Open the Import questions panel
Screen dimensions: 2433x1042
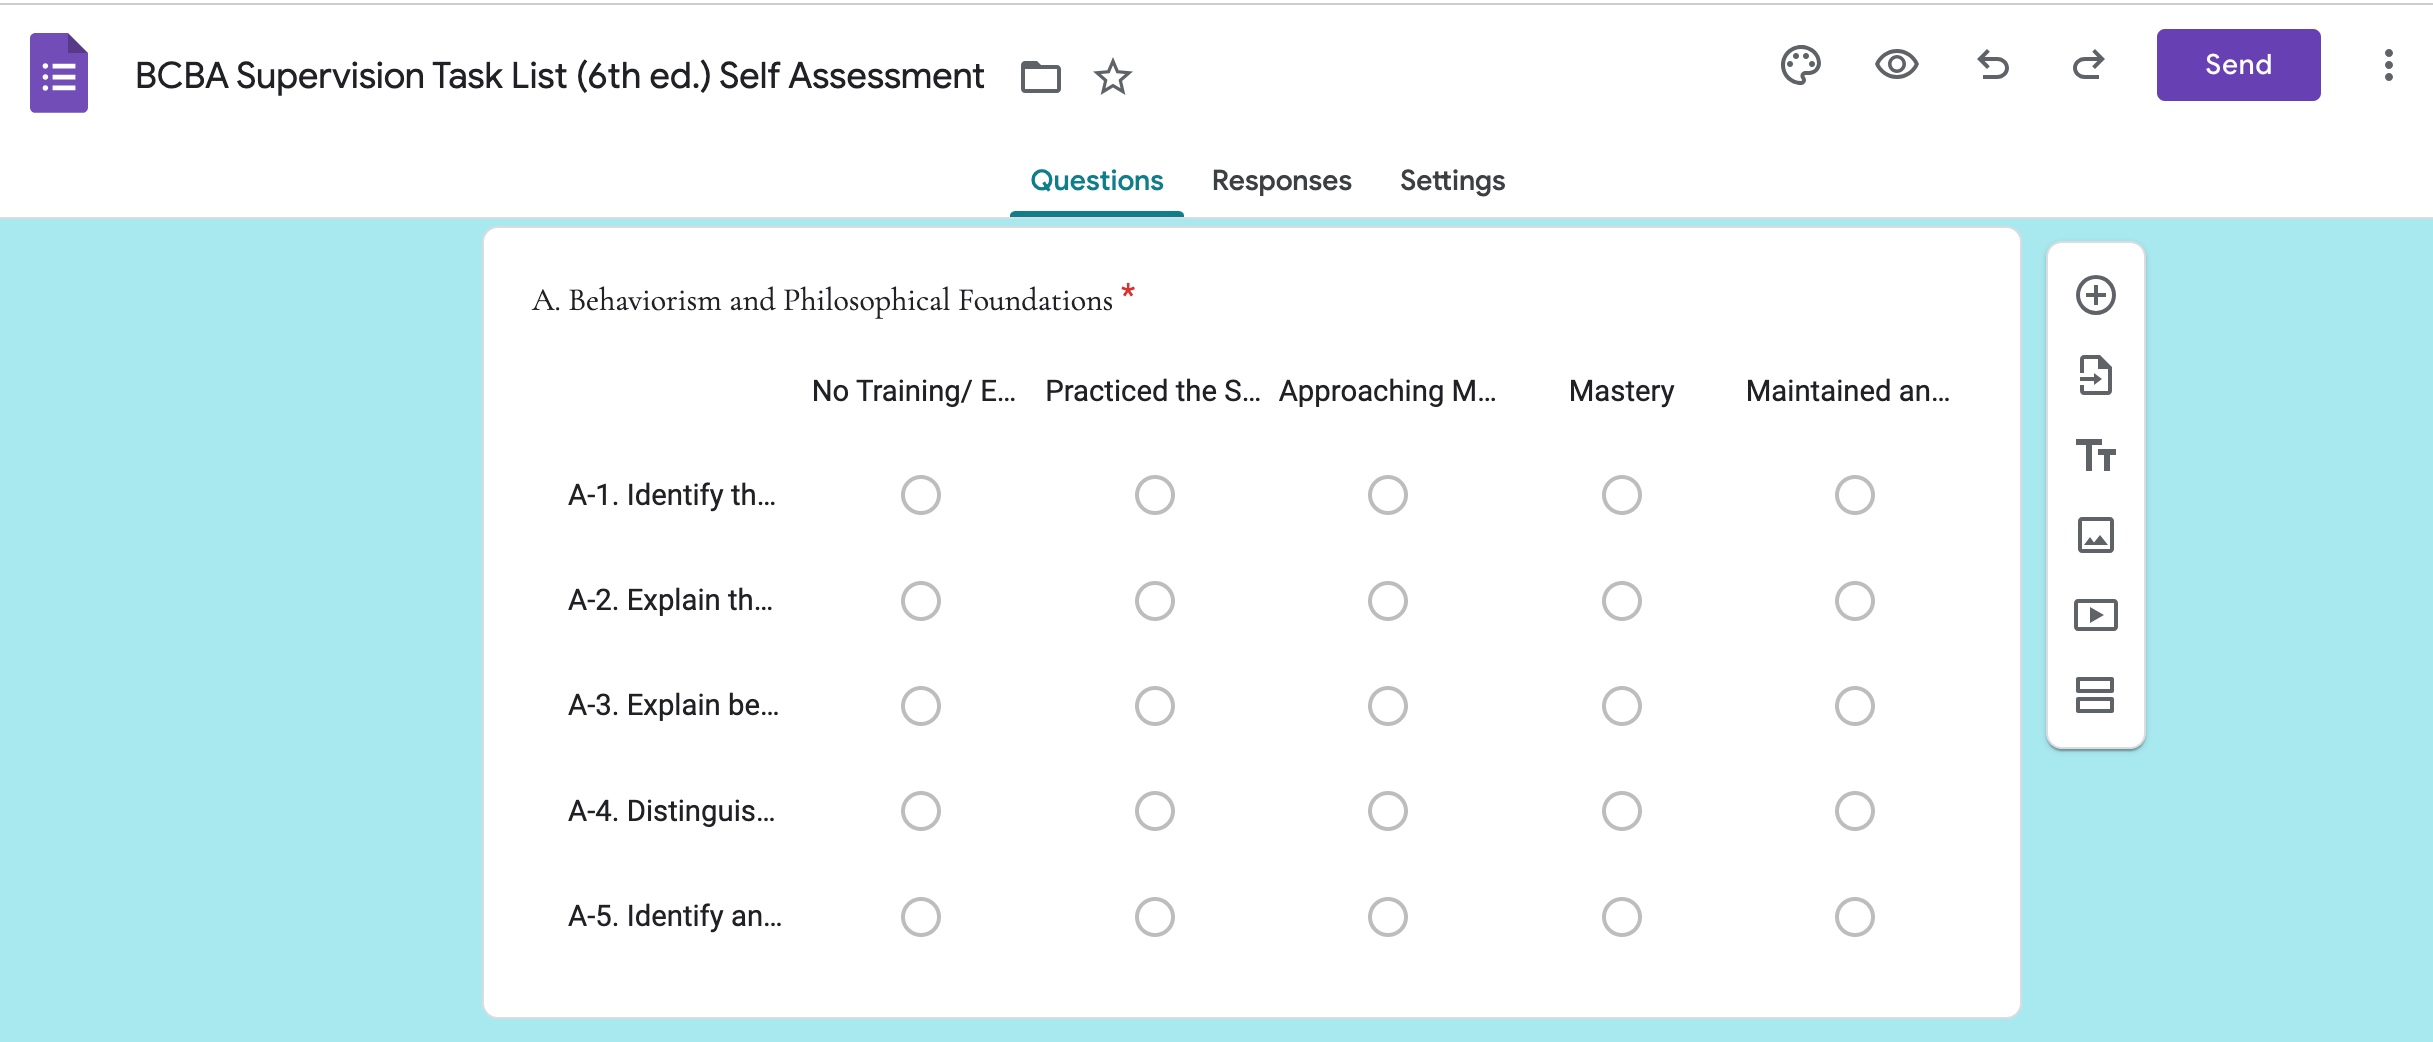coord(2097,375)
